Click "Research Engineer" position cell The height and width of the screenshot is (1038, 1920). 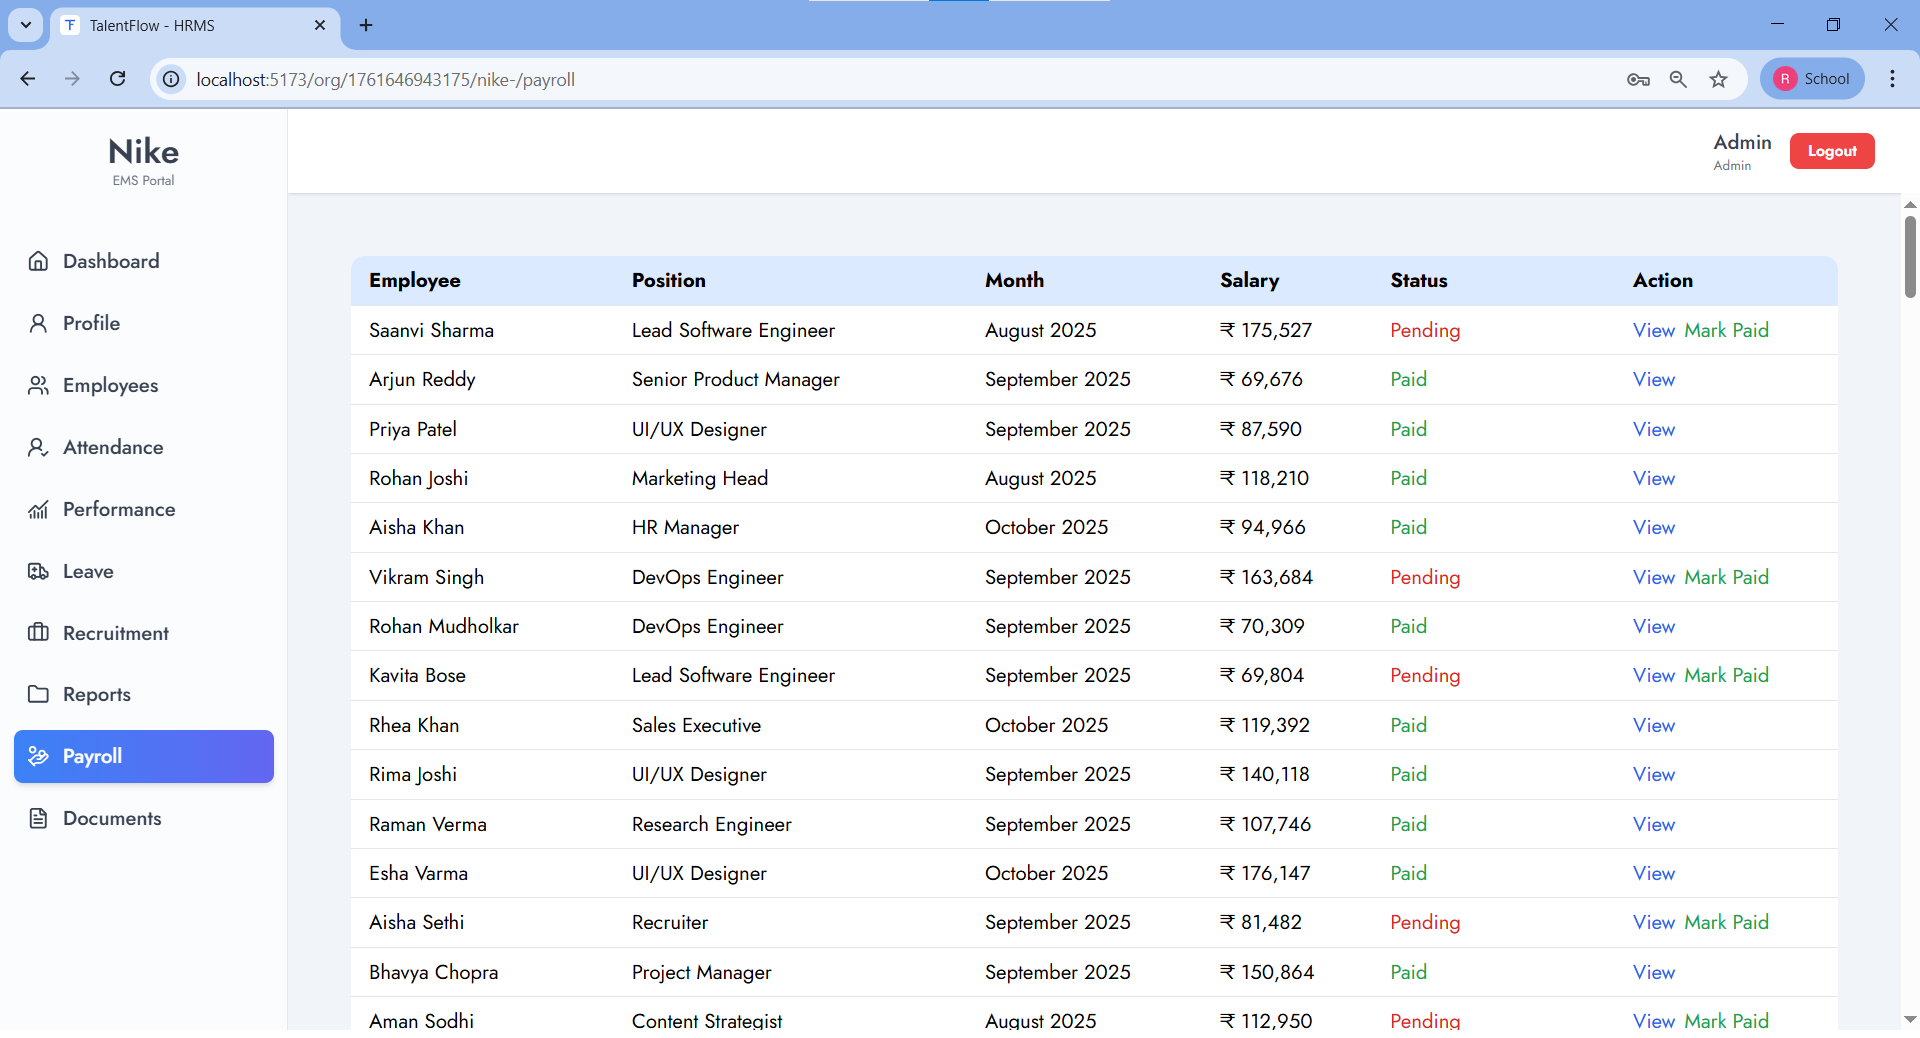click(x=712, y=824)
